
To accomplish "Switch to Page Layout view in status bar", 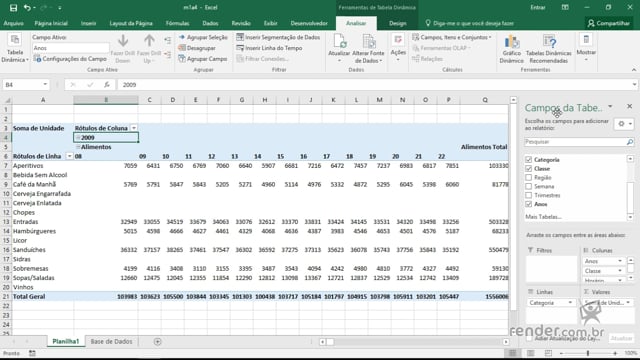I will point(531,353).
